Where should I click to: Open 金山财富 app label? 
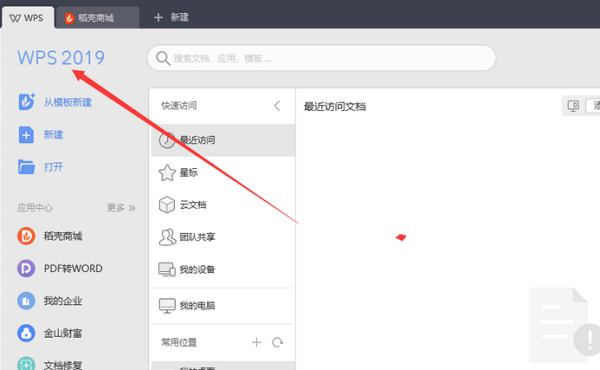63,333
